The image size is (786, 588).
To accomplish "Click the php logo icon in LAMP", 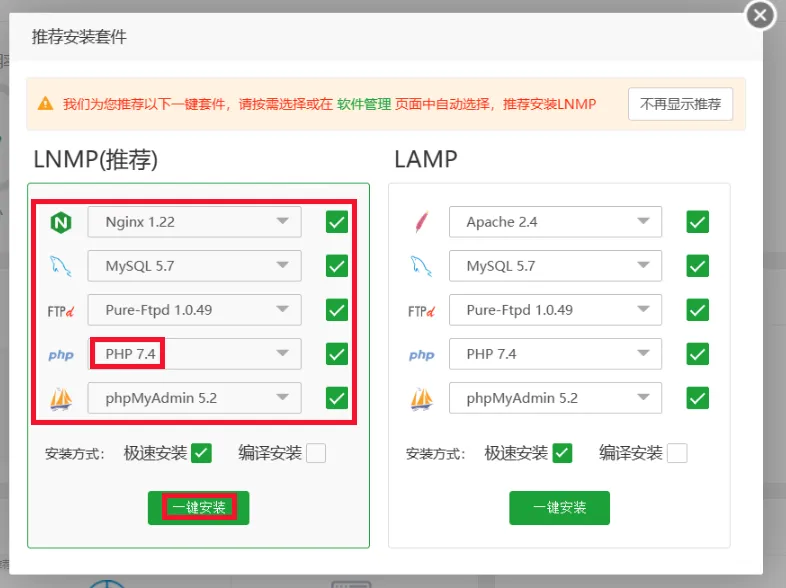I will point(421,355).
